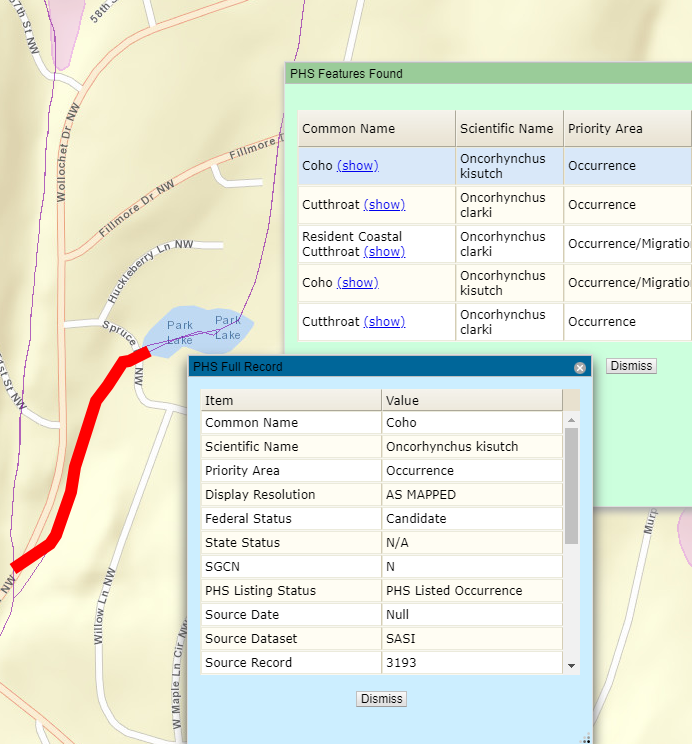Click the Scientific Name column header

509,129
